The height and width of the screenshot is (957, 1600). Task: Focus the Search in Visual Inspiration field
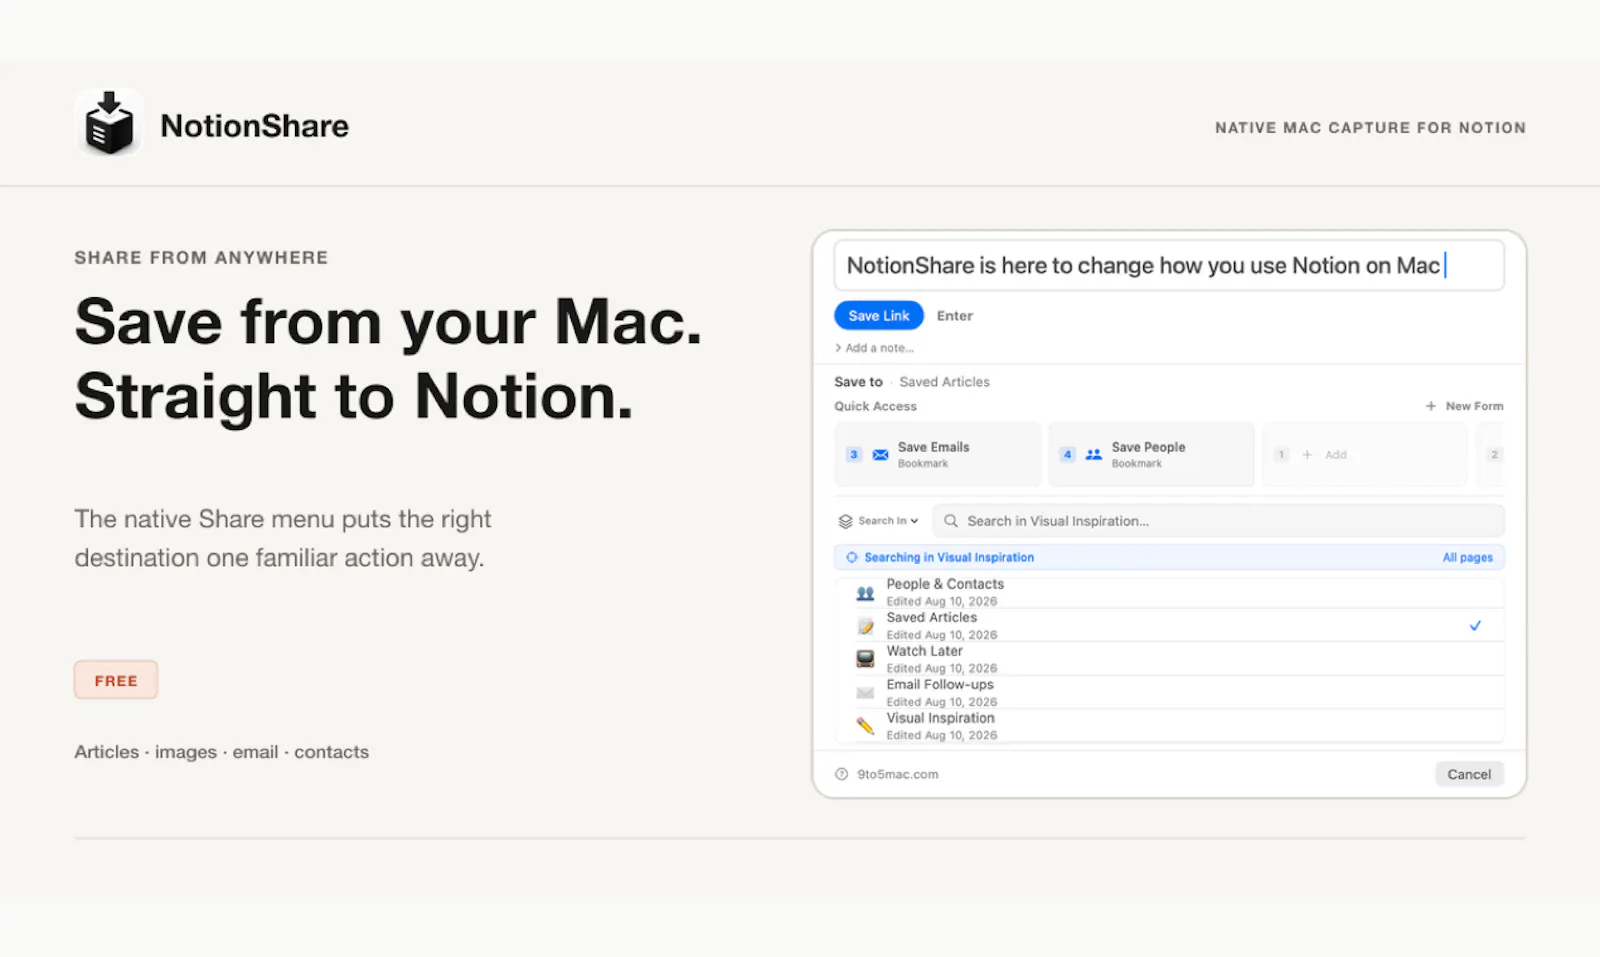click(x=1218, y=521)
